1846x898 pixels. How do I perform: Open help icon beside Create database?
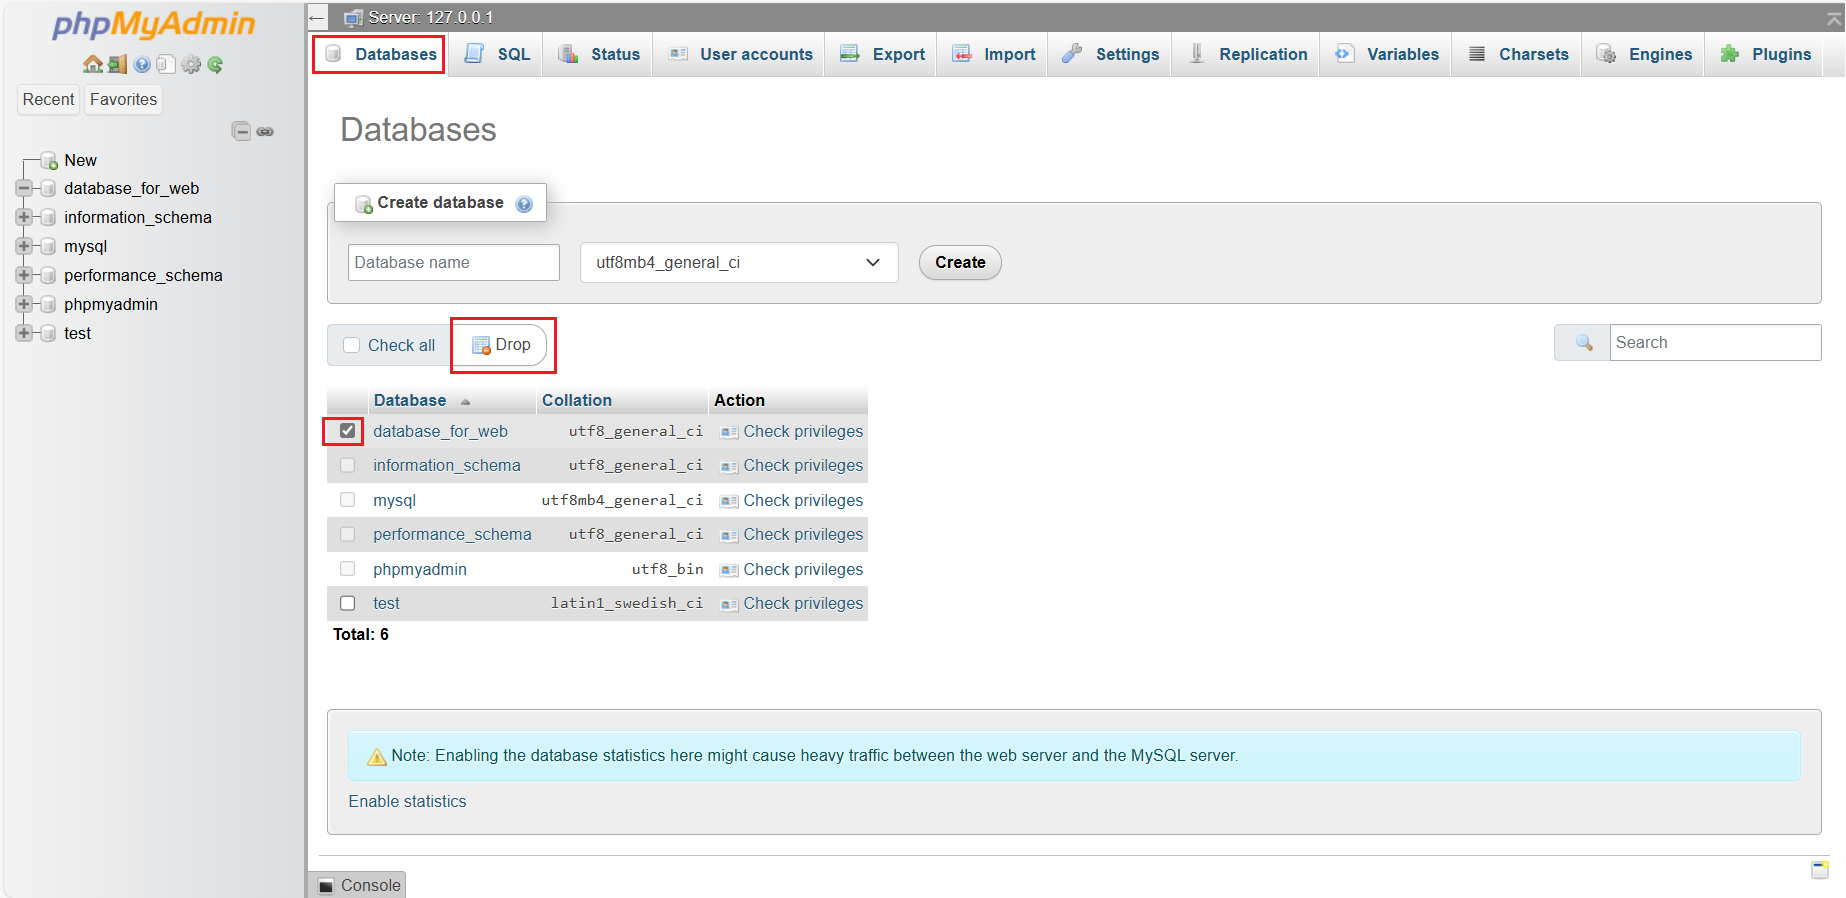point(524,204)
